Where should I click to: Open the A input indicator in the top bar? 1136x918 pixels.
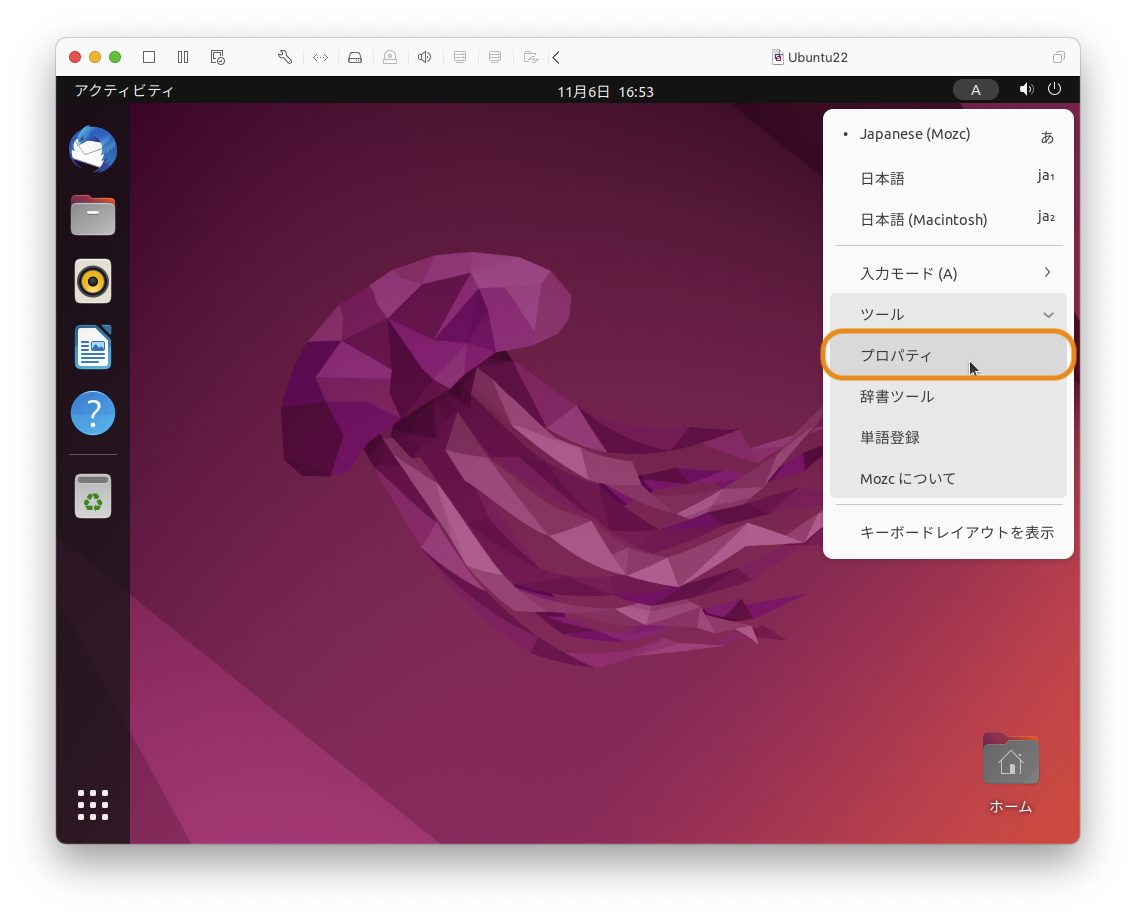pyautogui.click(x=976, y=89)
